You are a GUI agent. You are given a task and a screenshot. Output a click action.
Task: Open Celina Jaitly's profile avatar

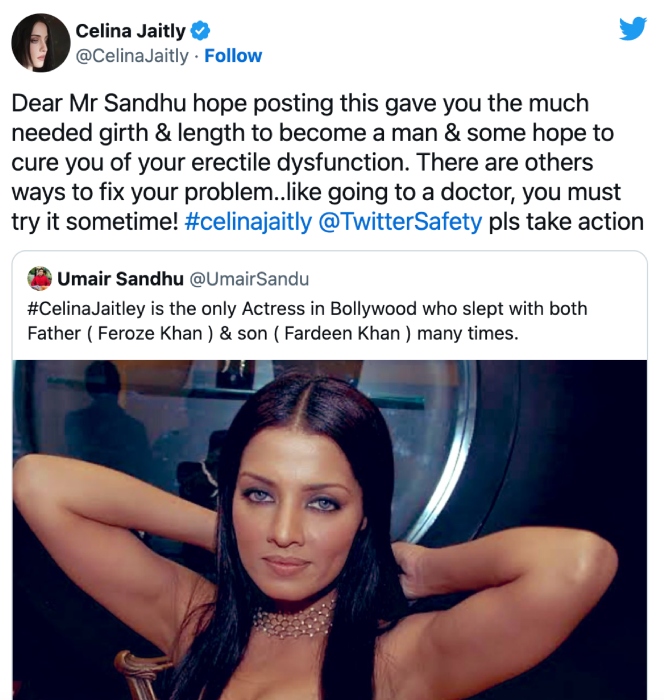[41, 42]
